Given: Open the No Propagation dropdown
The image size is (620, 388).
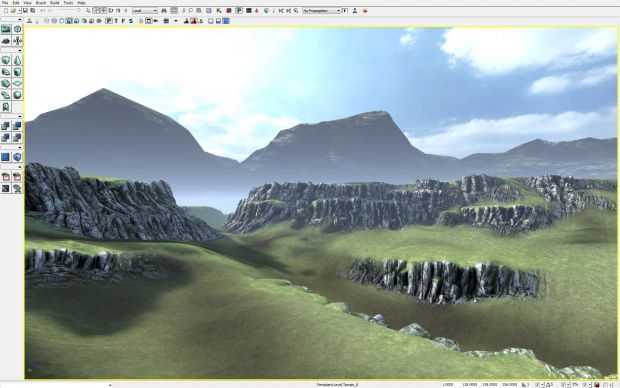Looking at the screenshot, I should pyautogui.click(x=322, y=11).
